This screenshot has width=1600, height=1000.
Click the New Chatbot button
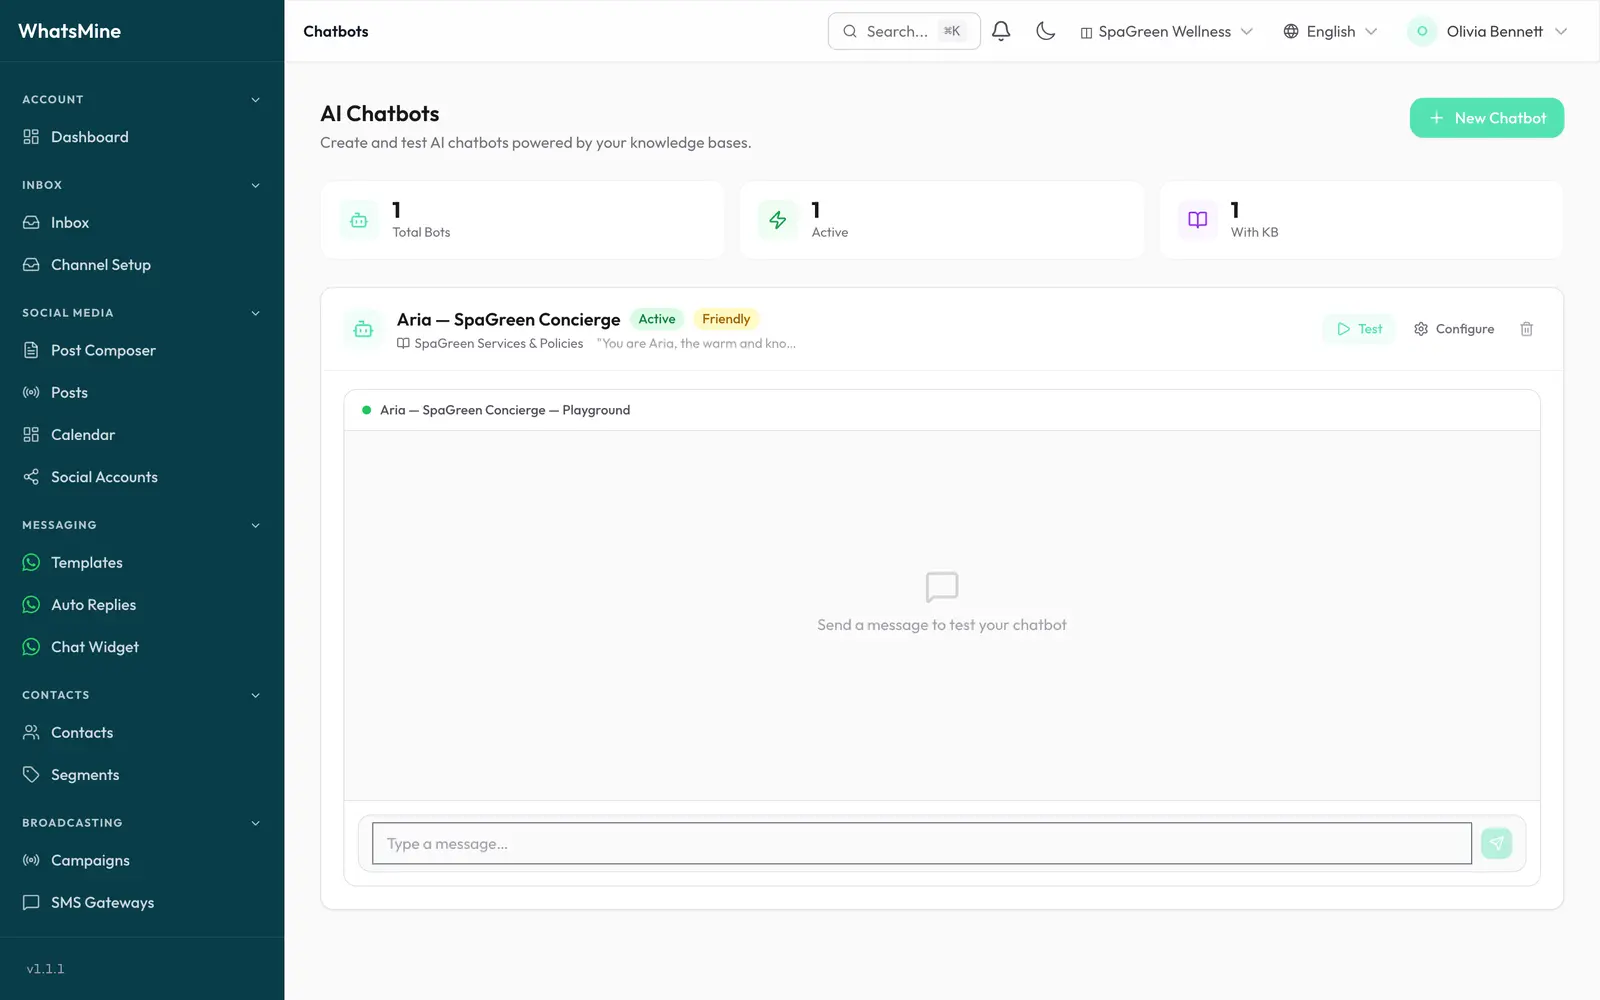pyautogui.click(x=1487, y=118)
